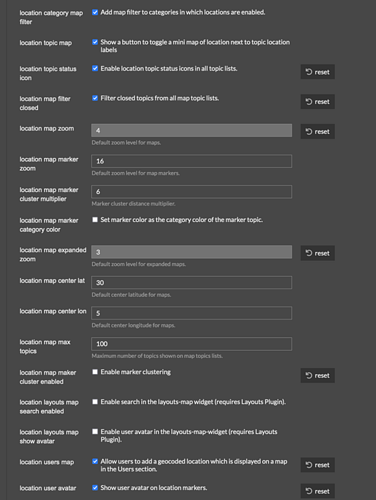Select 'Default center latitude for maps.' text
The height and width of the screenshot is (500, 376).
point(131,295)
